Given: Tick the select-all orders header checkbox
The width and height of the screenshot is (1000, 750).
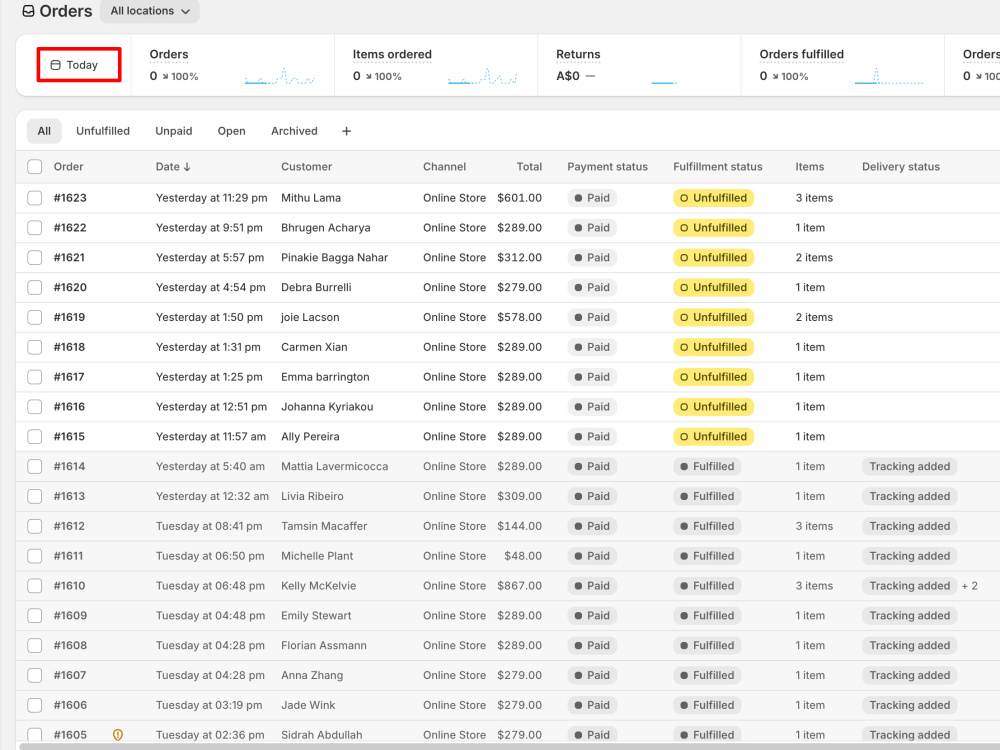Looking at the screenshot, I should click(35, 166).
